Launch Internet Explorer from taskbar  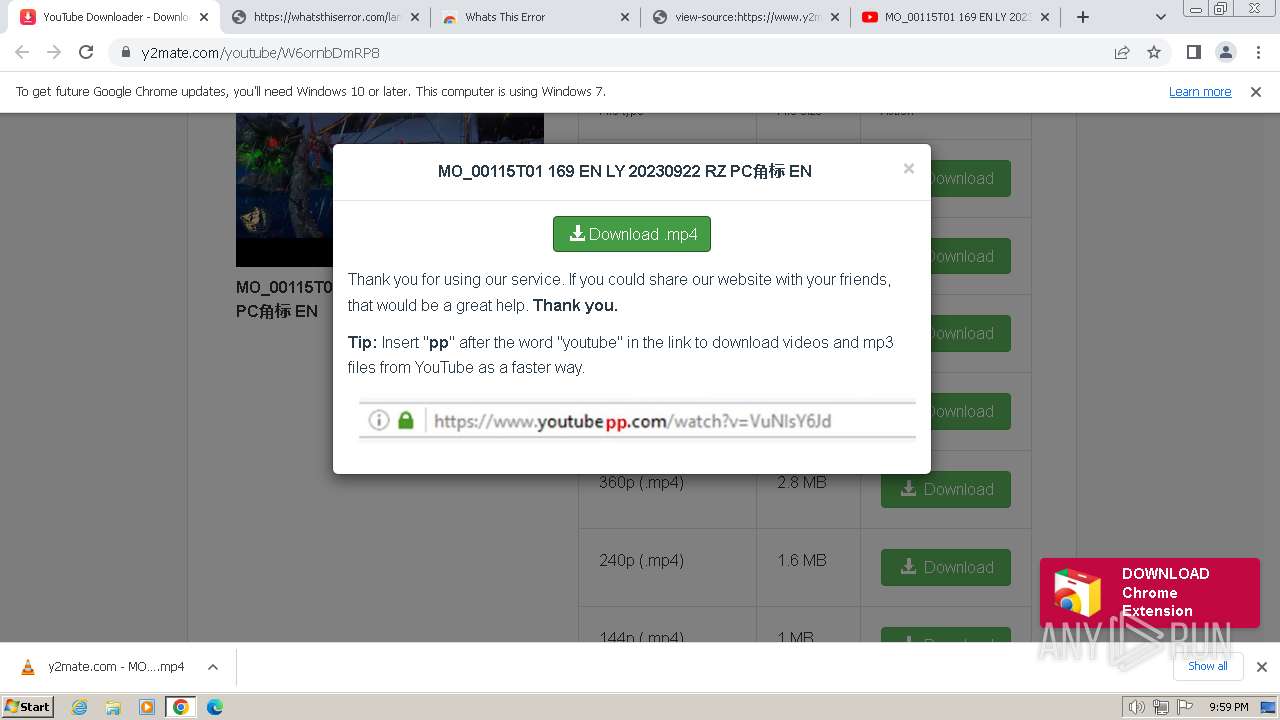pyautogui.click(x=79, y=707)
